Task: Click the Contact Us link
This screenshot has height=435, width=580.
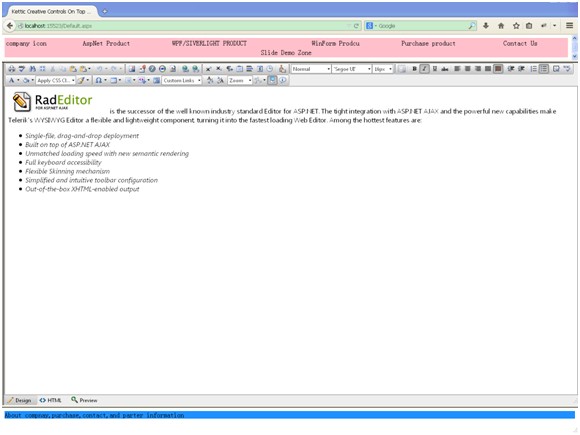Action: pos(520,43)
